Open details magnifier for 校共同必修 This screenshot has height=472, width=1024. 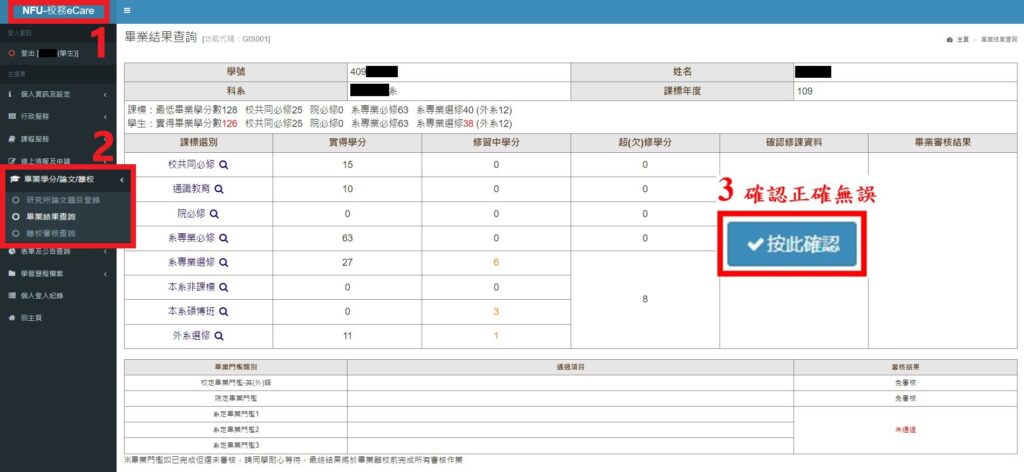click(223, 165)
